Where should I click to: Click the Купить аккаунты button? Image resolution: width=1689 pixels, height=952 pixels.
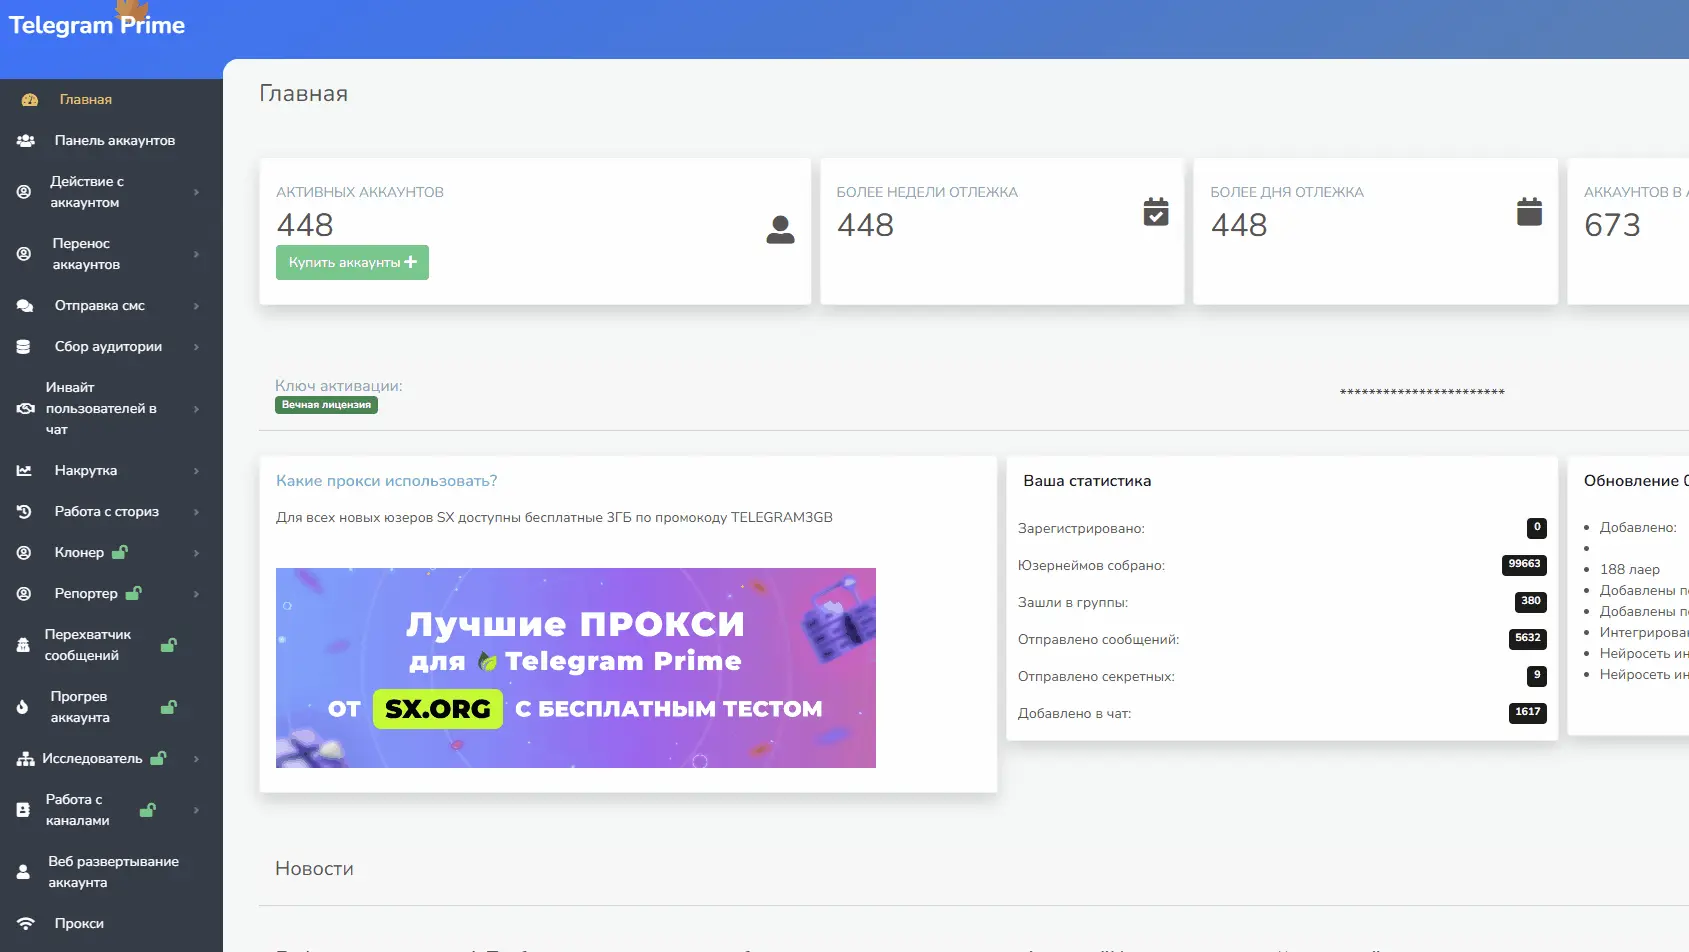coord(352,262)
